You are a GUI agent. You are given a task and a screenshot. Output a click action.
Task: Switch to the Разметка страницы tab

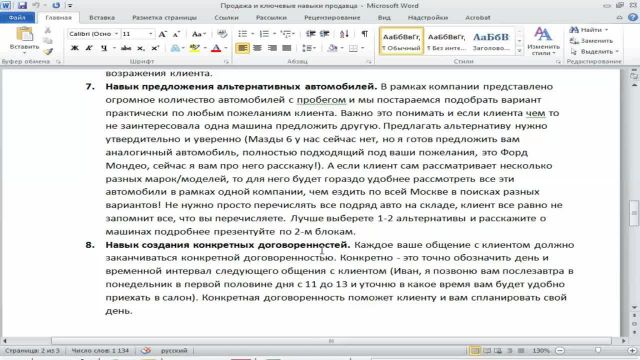pyautogui.click(x=164, y=18)
